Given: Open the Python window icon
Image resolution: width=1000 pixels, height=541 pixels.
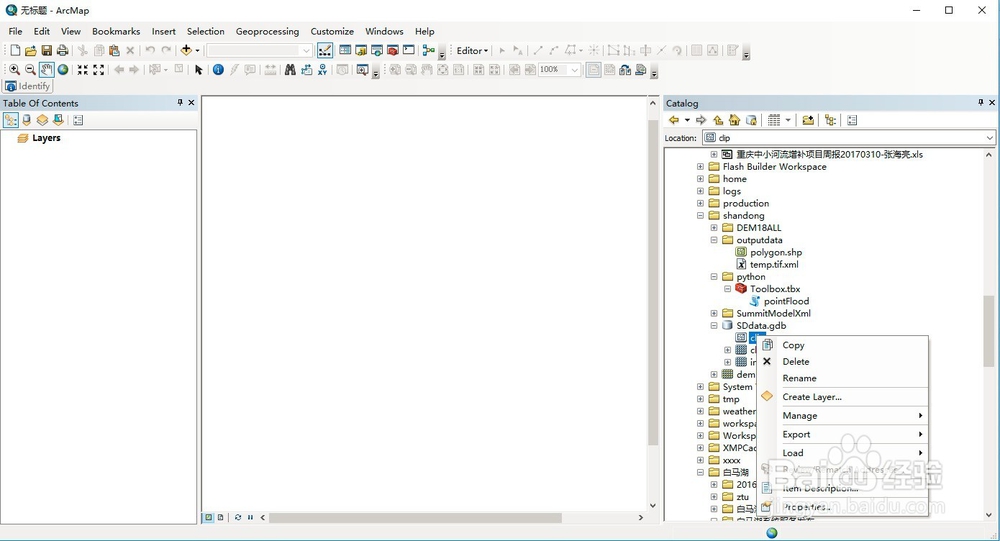Looking at the screenshot, I should click(x=409, y=50).
